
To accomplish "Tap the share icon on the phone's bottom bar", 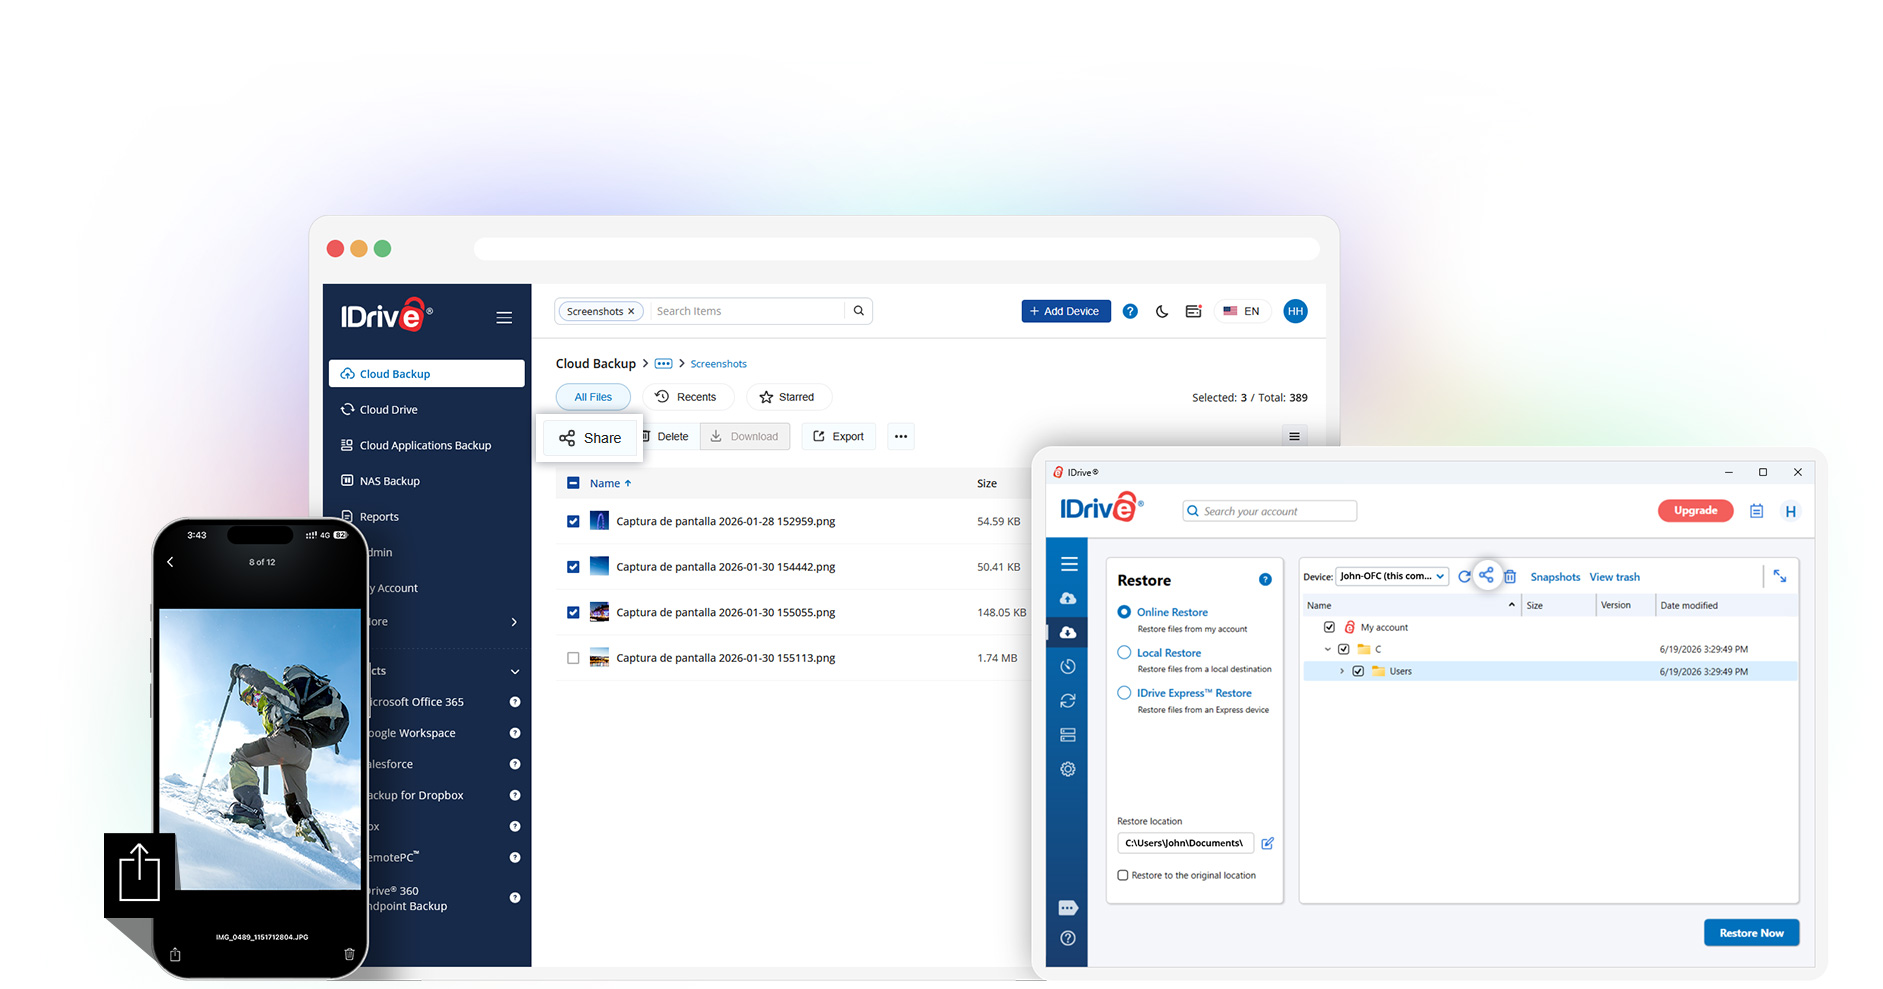I will [x=175, y=954].
